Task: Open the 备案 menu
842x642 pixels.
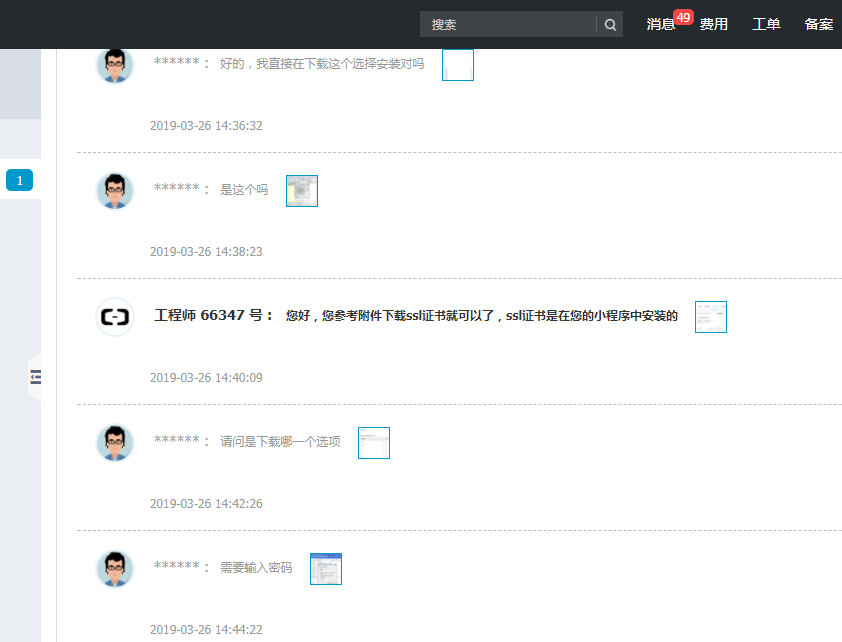Action: (818, 24)
